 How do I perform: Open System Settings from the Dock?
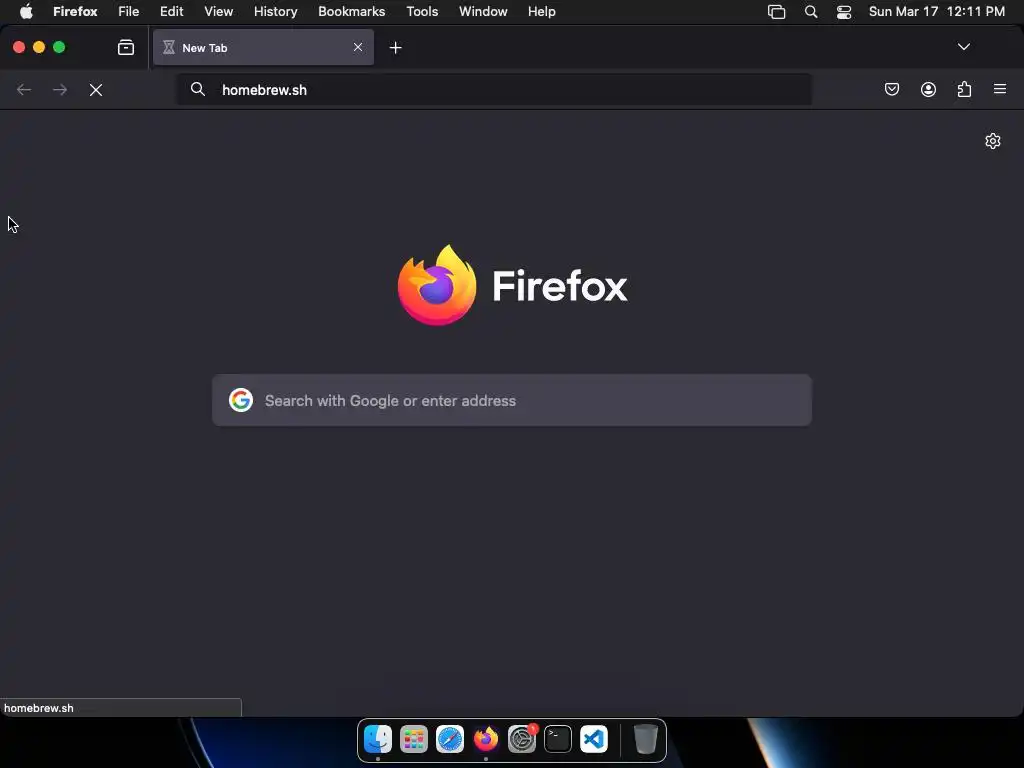pos(522,739)
